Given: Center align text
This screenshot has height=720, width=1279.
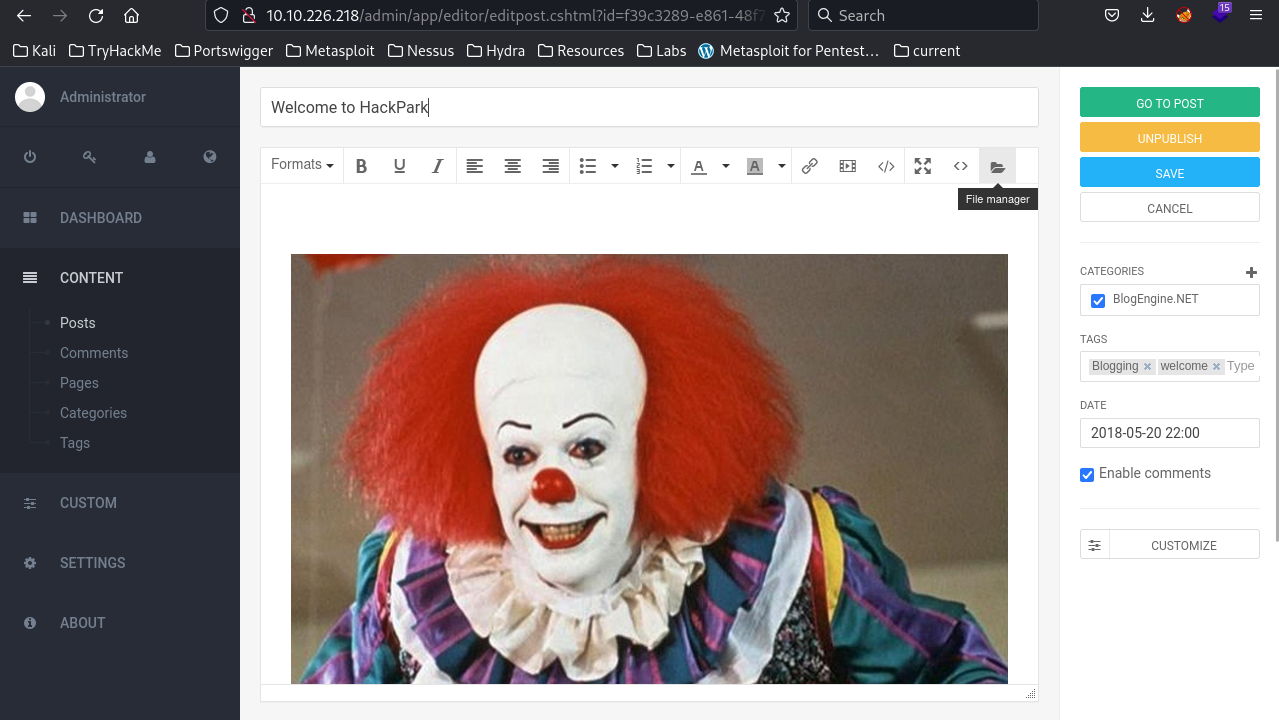Looking at the screenshot, I should [x=513, y=166].
